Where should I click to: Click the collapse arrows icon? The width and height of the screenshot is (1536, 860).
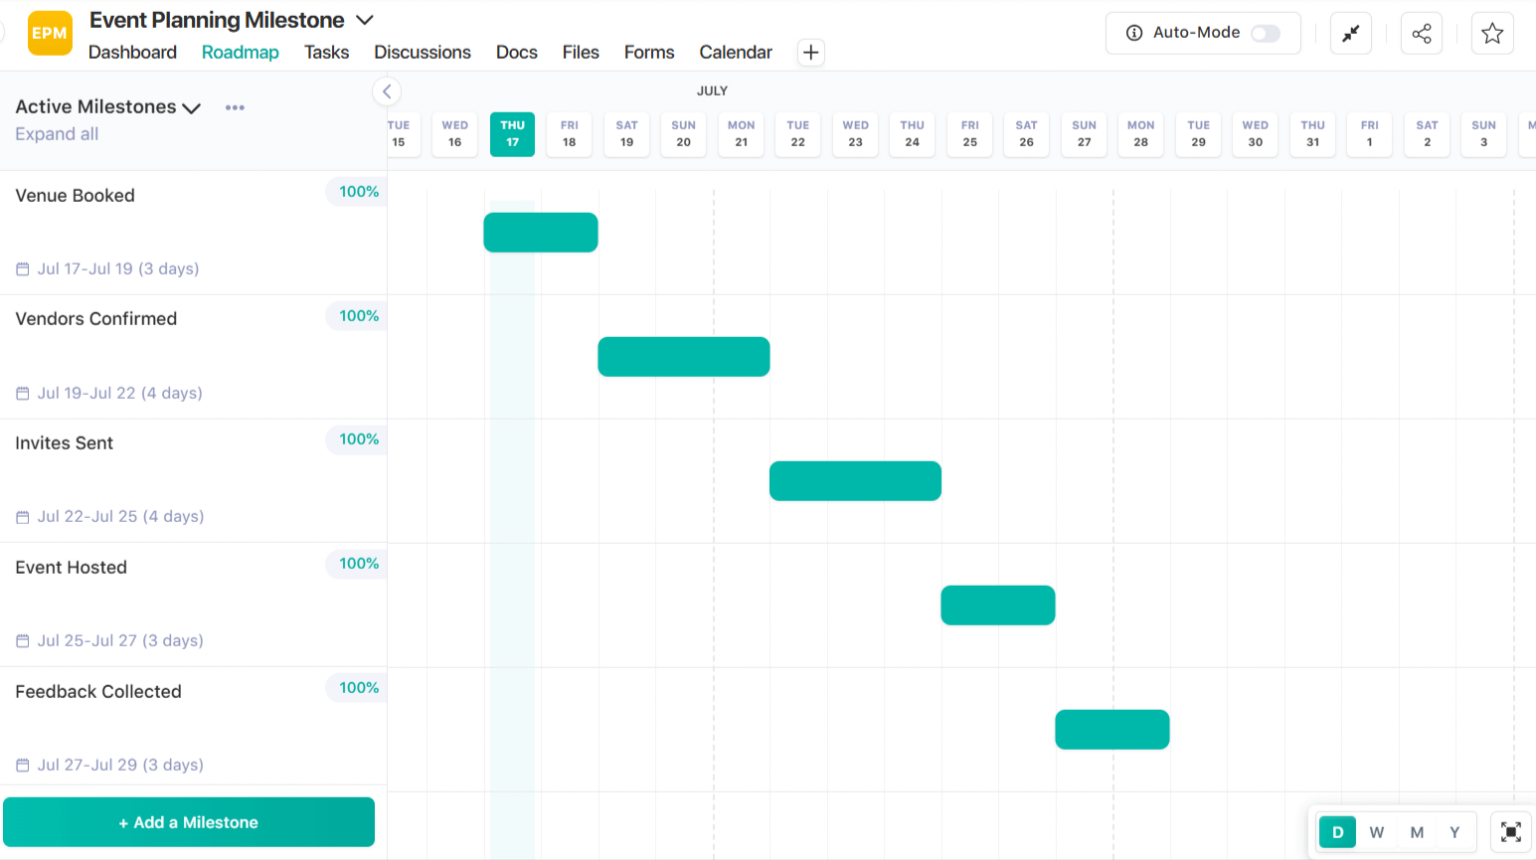1350,34
